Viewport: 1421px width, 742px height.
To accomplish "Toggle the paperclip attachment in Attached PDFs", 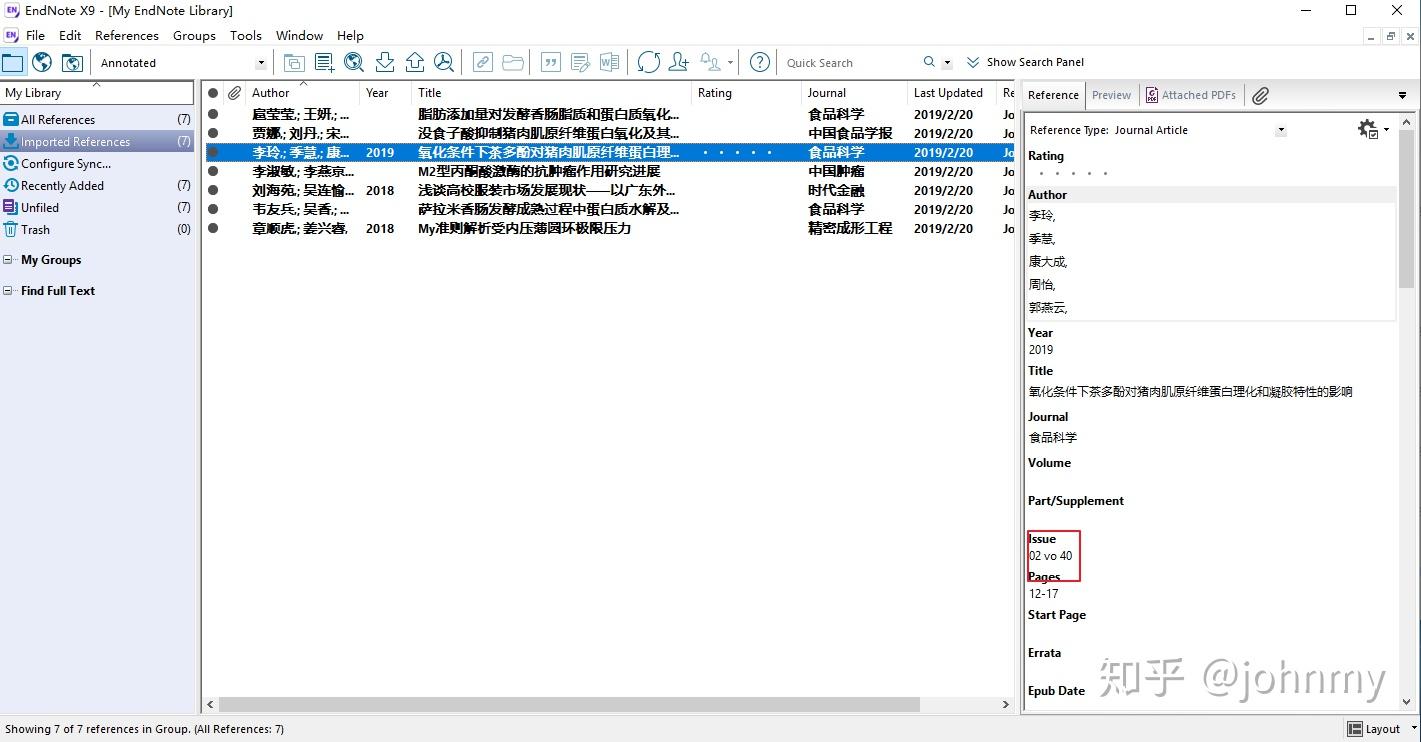I will point(1260,95).
